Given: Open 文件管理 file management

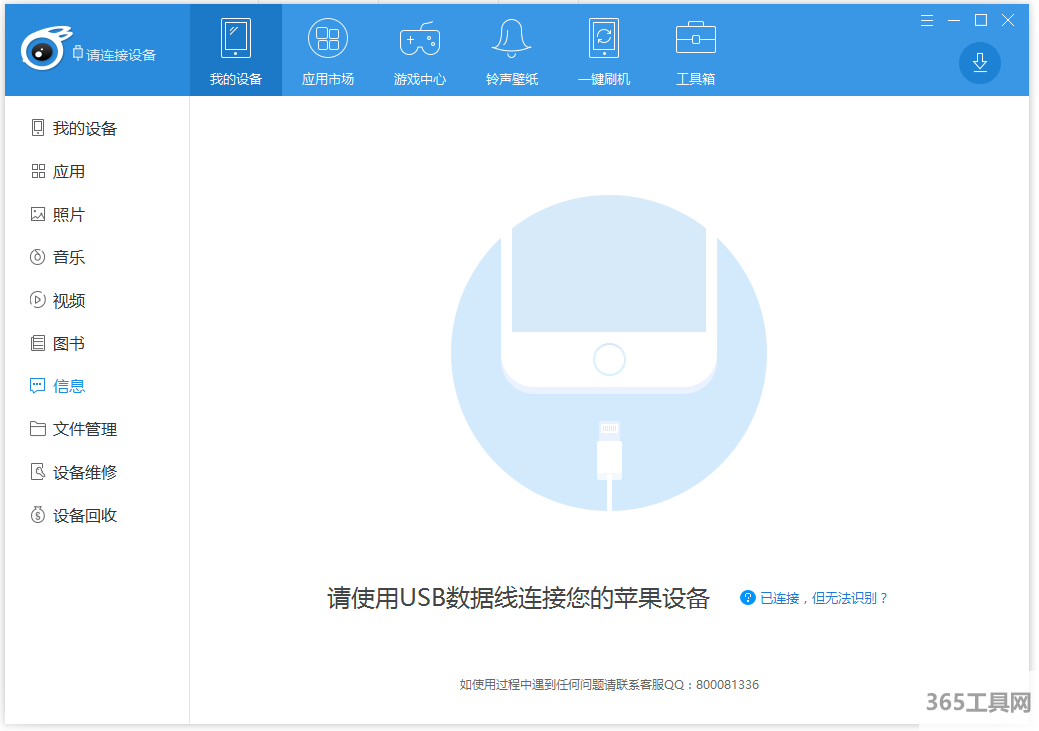Looking at the screenshot, I should (84, 429).
